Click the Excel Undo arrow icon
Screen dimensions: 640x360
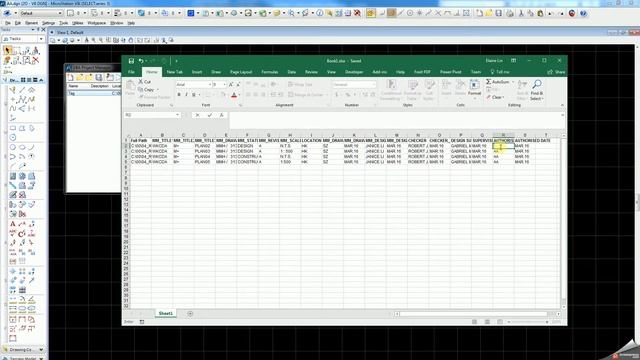(141, 61)
